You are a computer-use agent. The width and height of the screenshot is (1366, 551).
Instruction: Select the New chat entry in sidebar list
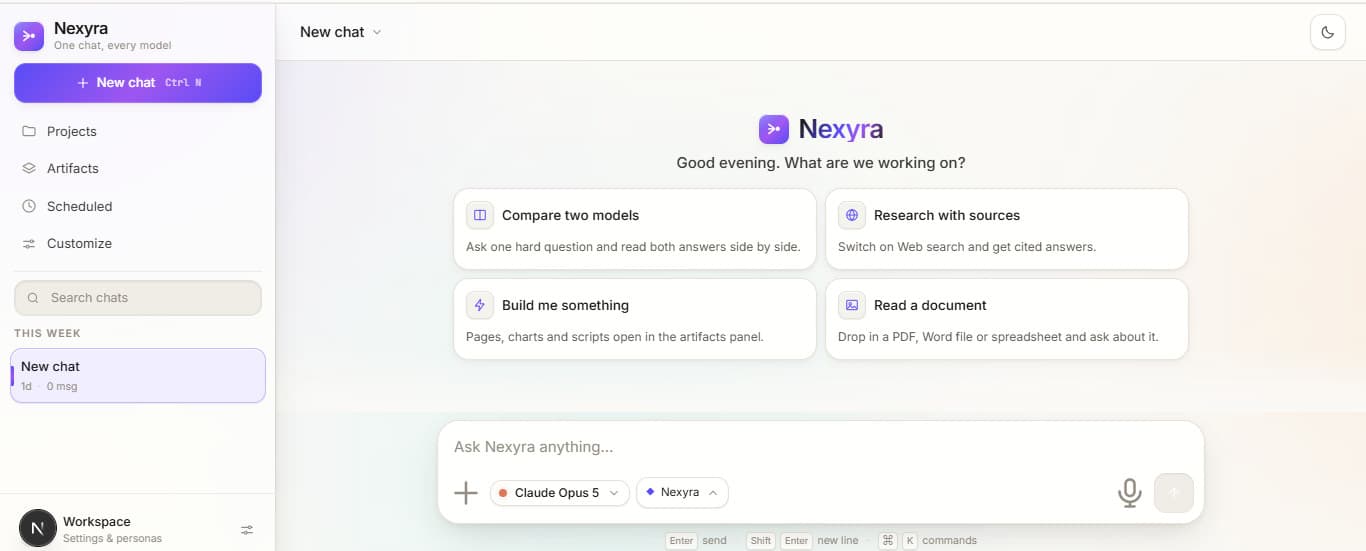tap(138, 376)
